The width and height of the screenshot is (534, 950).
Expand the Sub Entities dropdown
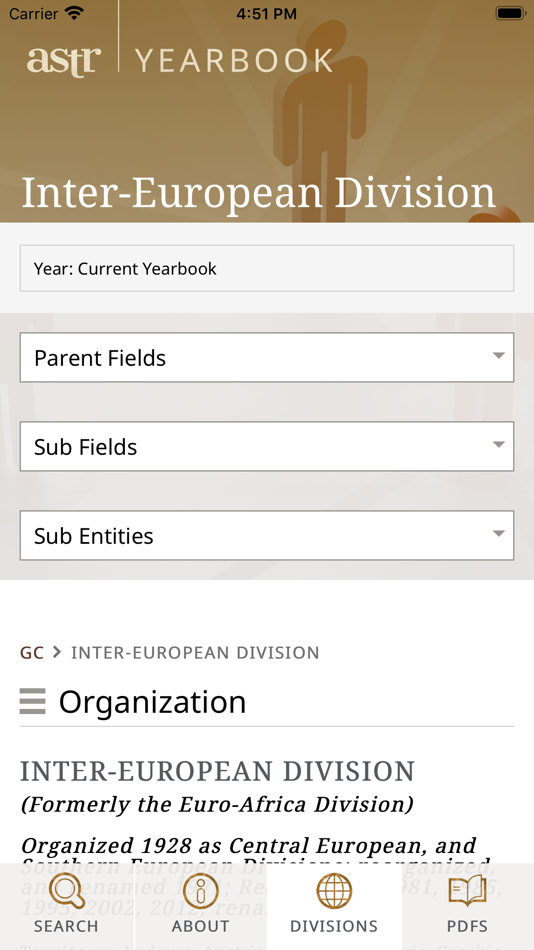tap(267, 536)
